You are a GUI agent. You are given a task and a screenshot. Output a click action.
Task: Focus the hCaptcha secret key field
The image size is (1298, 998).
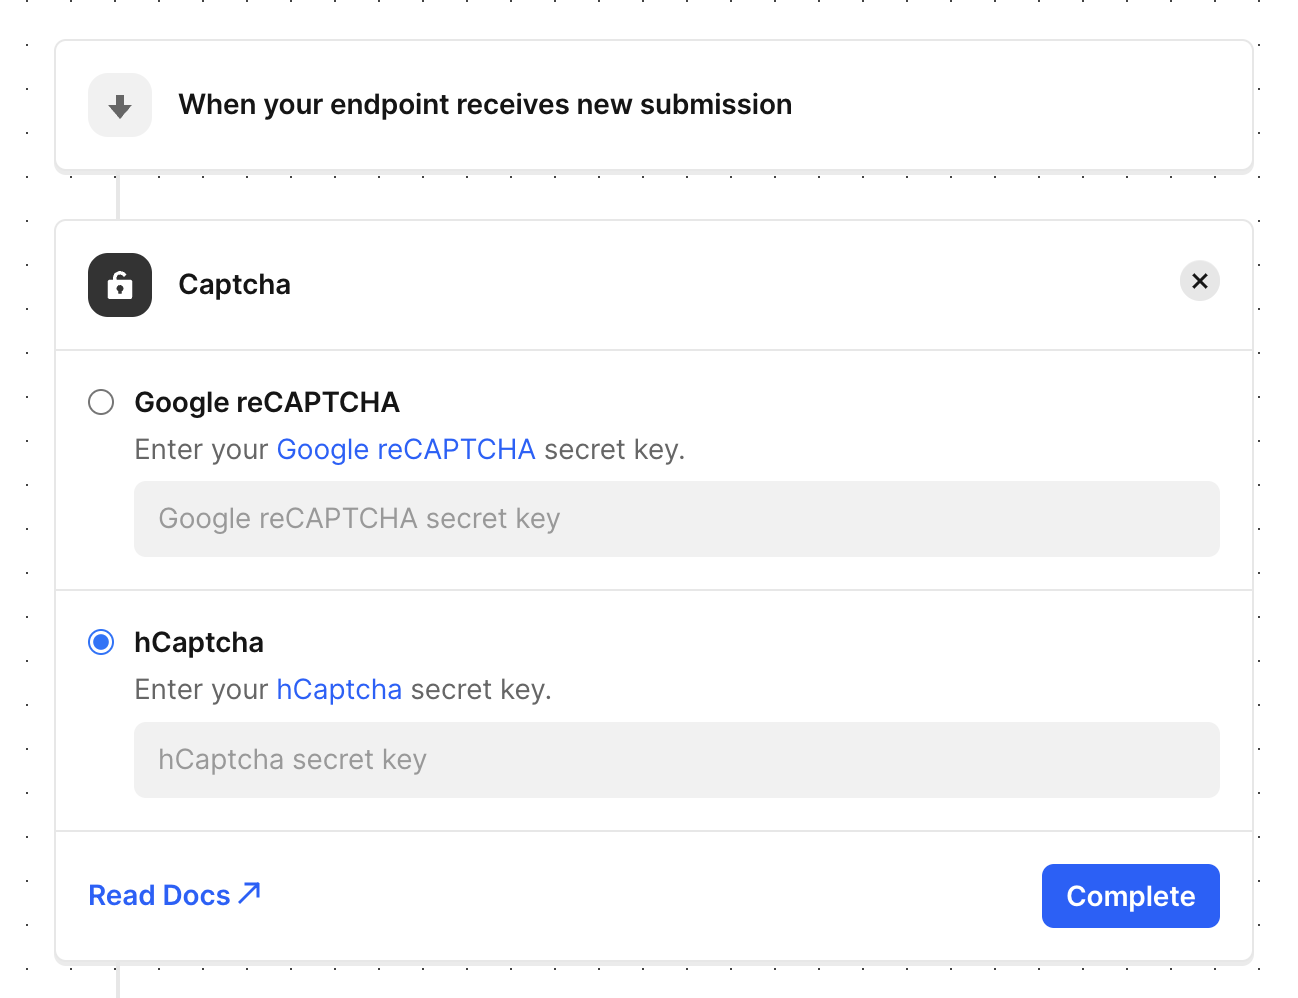[x=677, y=760]
